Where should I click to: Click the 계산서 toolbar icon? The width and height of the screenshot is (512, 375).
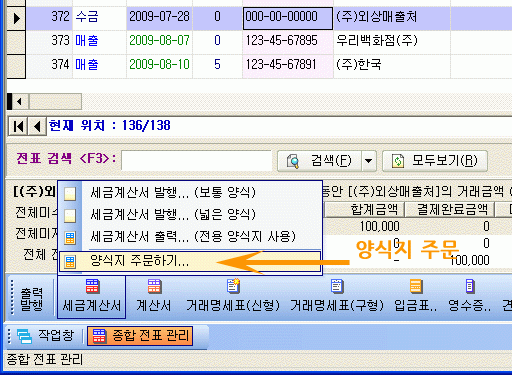coord(154,296)
